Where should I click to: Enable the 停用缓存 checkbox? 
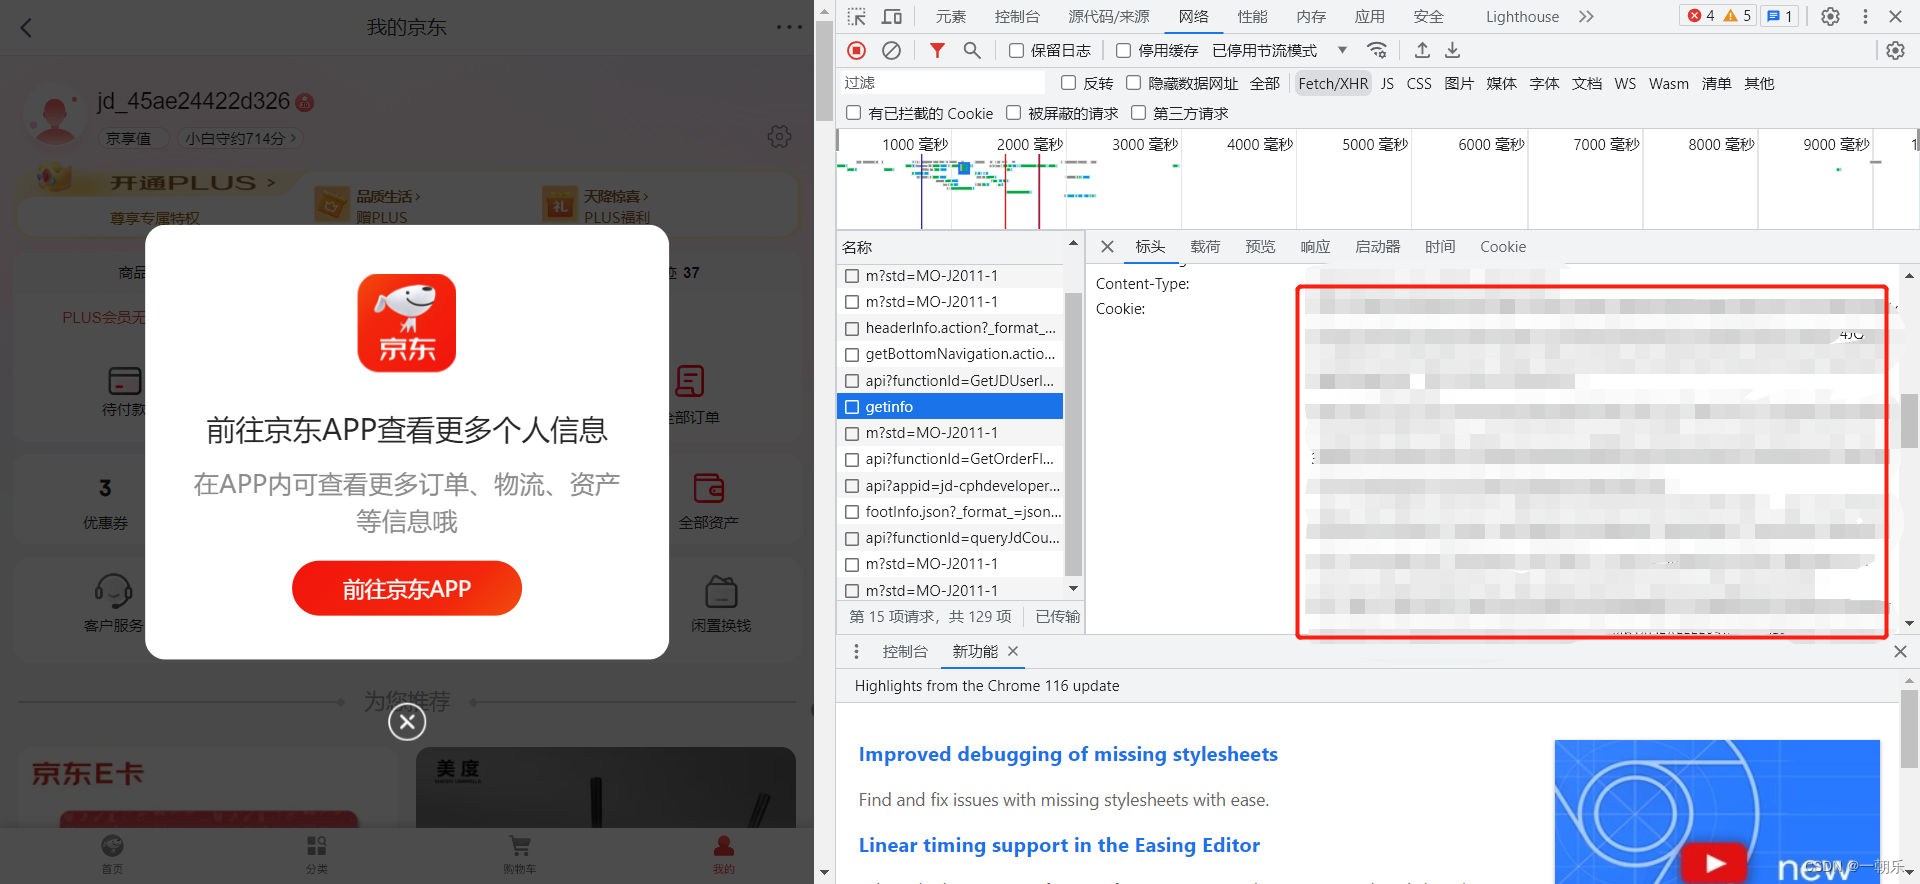pos(1124,50)
